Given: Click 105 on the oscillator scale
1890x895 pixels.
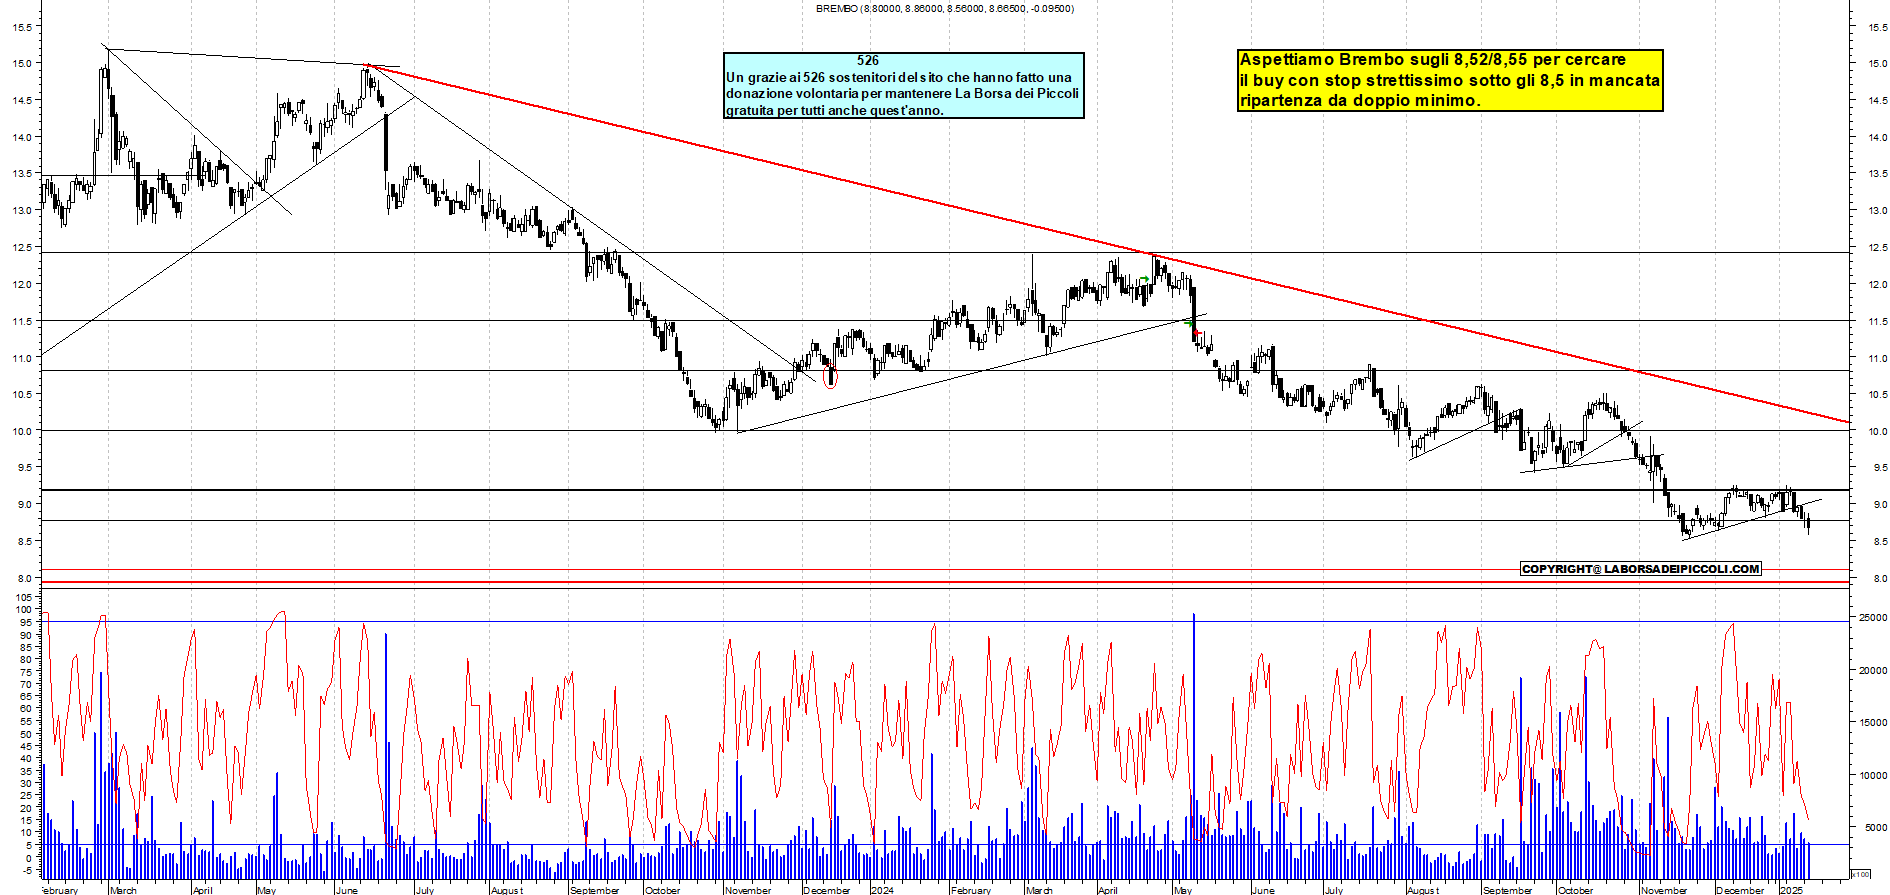Looking at the screenshot, I should (24, 597).
